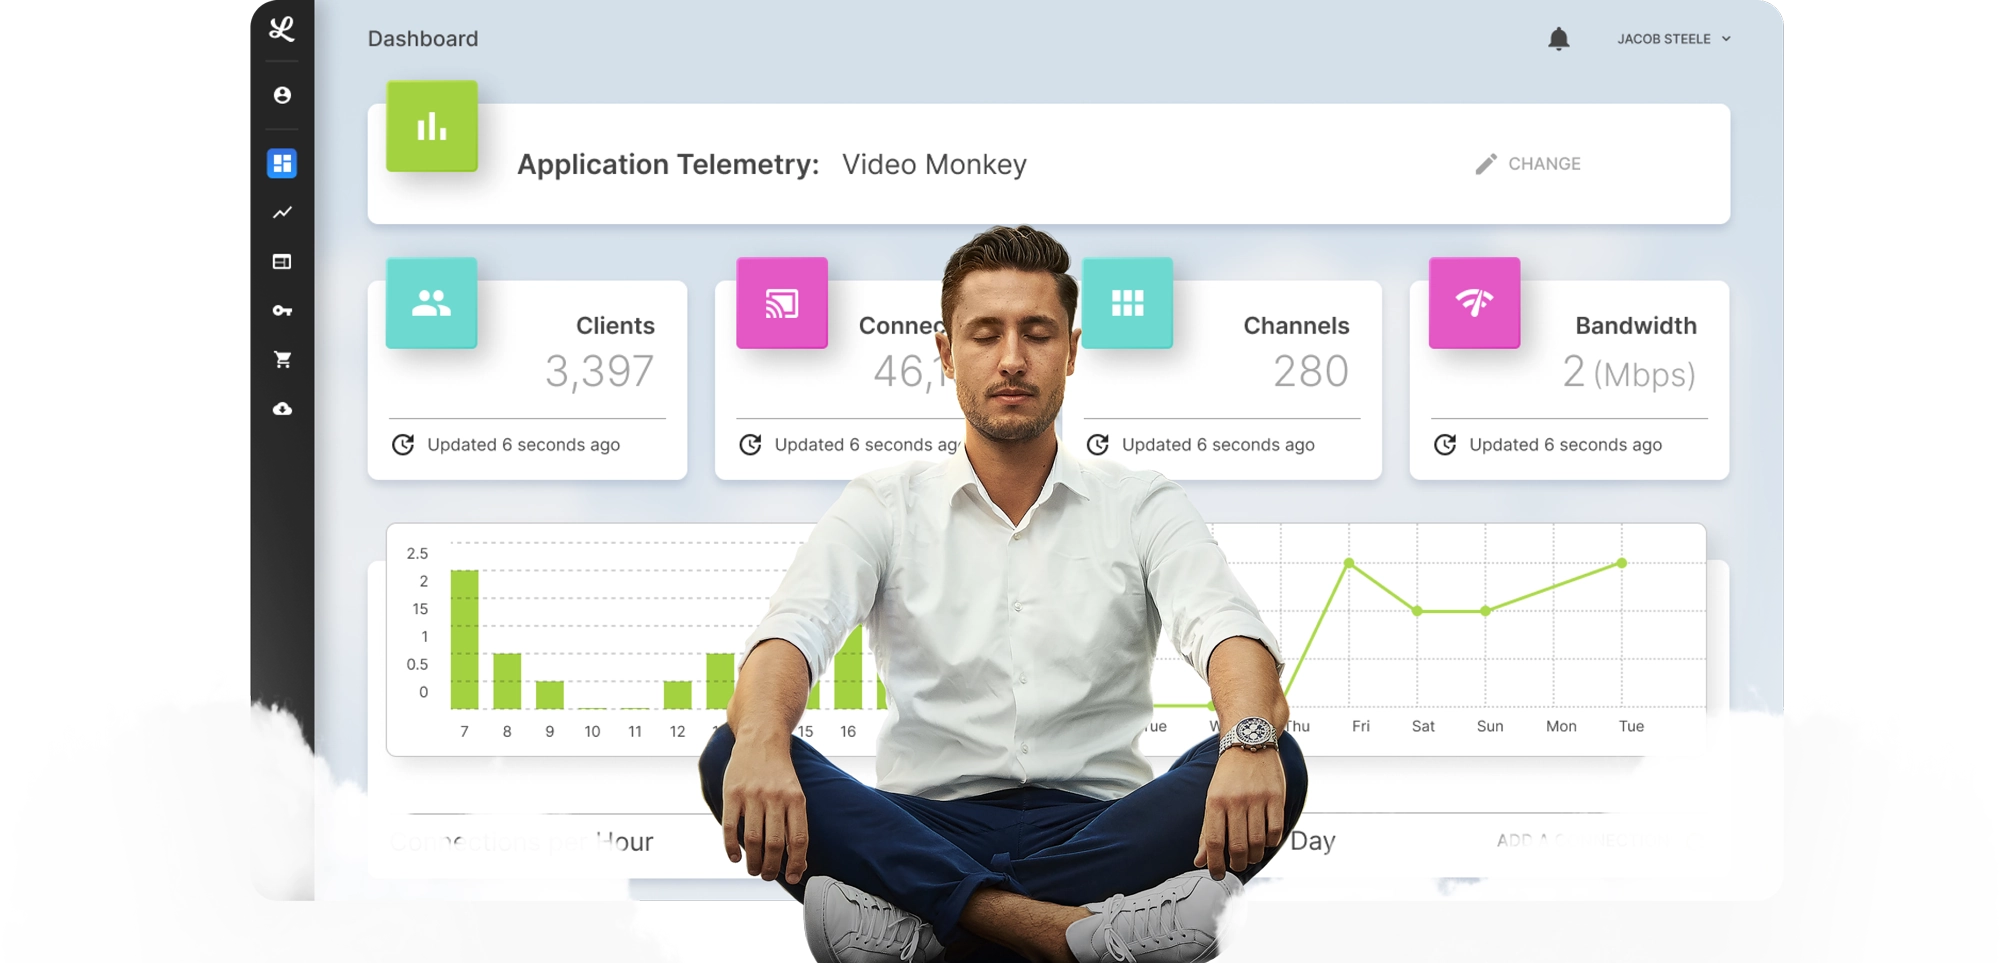Click Updated 6 seconds ago in Clients card
Image resolution: width=2000 pixels, height=963 pixels.
click(x=523, y=445)
